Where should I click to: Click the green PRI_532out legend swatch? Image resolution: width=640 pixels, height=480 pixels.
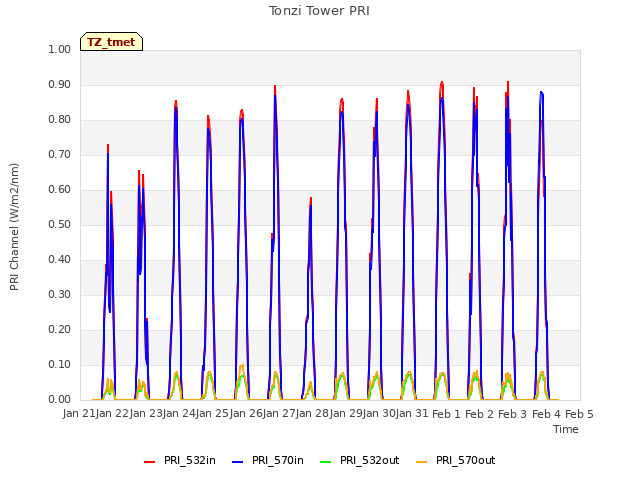click(326, 462)
